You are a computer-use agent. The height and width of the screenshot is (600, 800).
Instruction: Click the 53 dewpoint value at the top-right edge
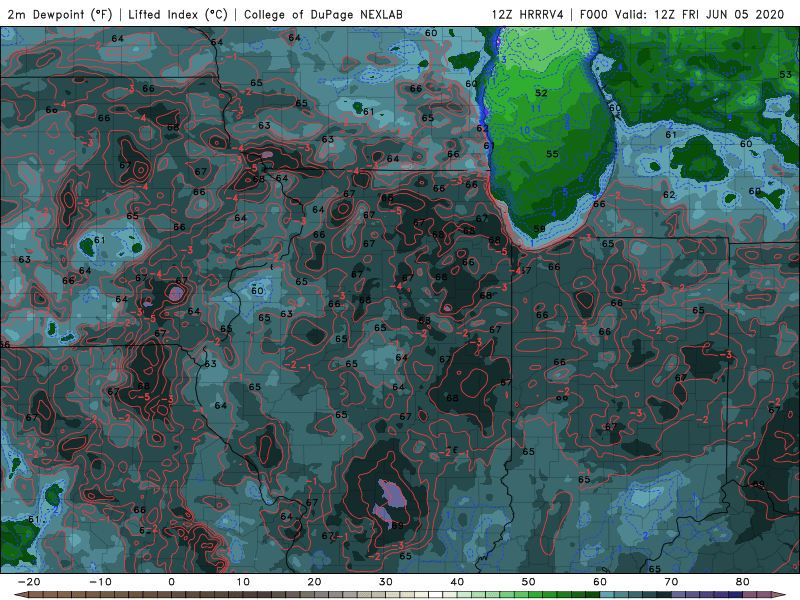(x=786, y=74)
